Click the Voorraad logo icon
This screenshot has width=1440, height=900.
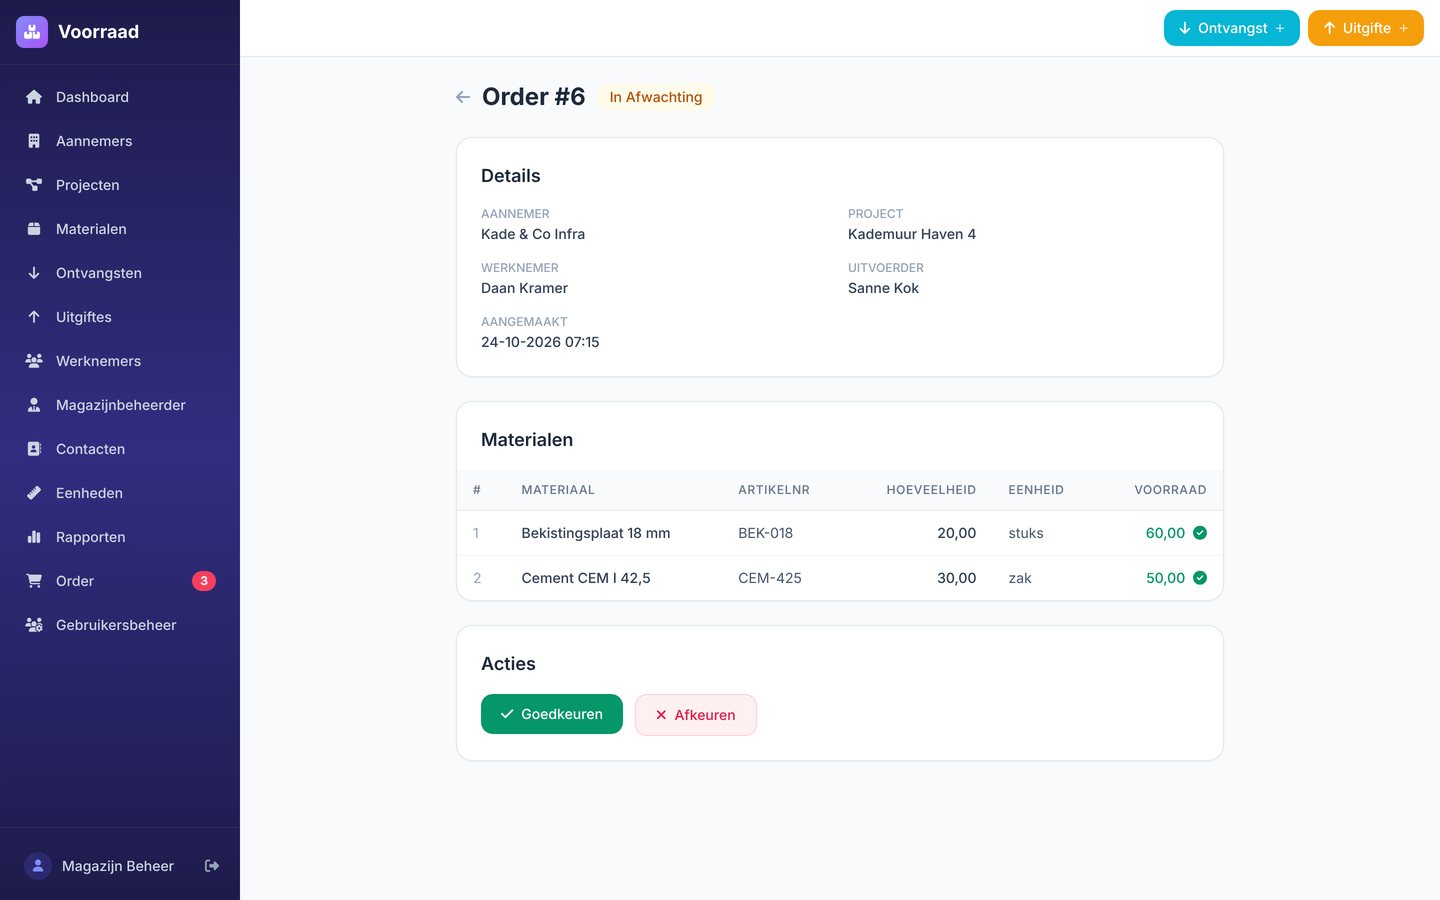32,32
